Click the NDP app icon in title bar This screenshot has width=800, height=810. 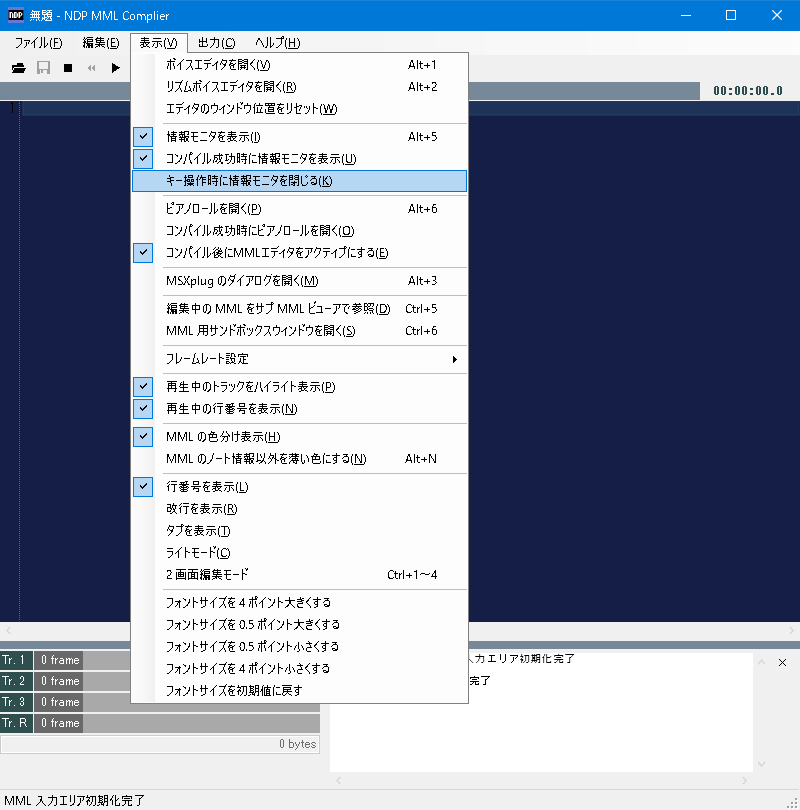tap(16, 15)
